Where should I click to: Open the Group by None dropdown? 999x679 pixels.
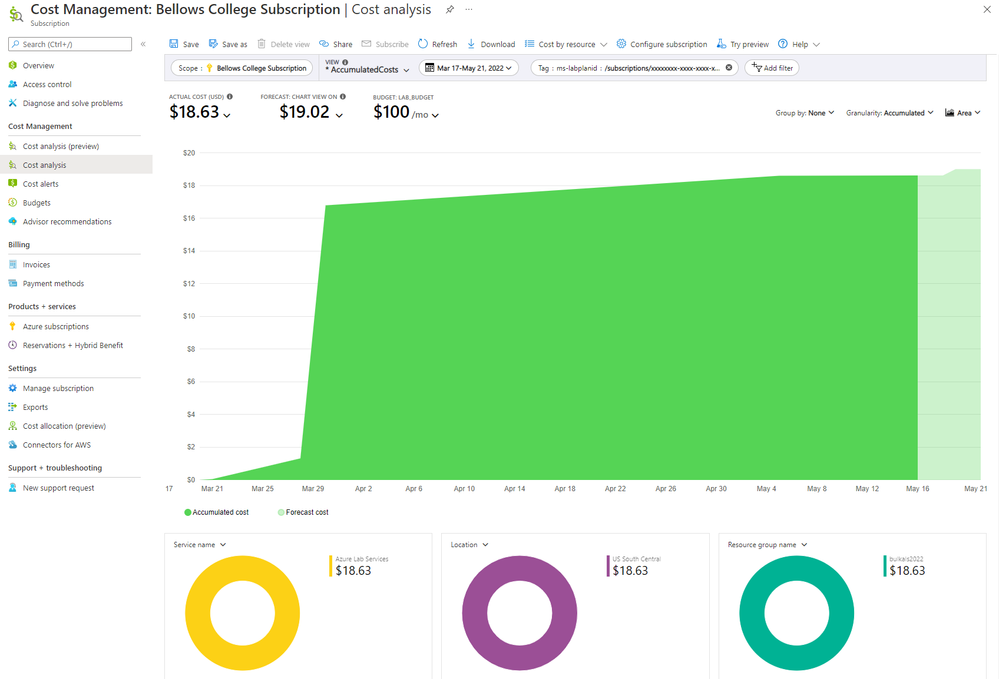coord(805,113)
